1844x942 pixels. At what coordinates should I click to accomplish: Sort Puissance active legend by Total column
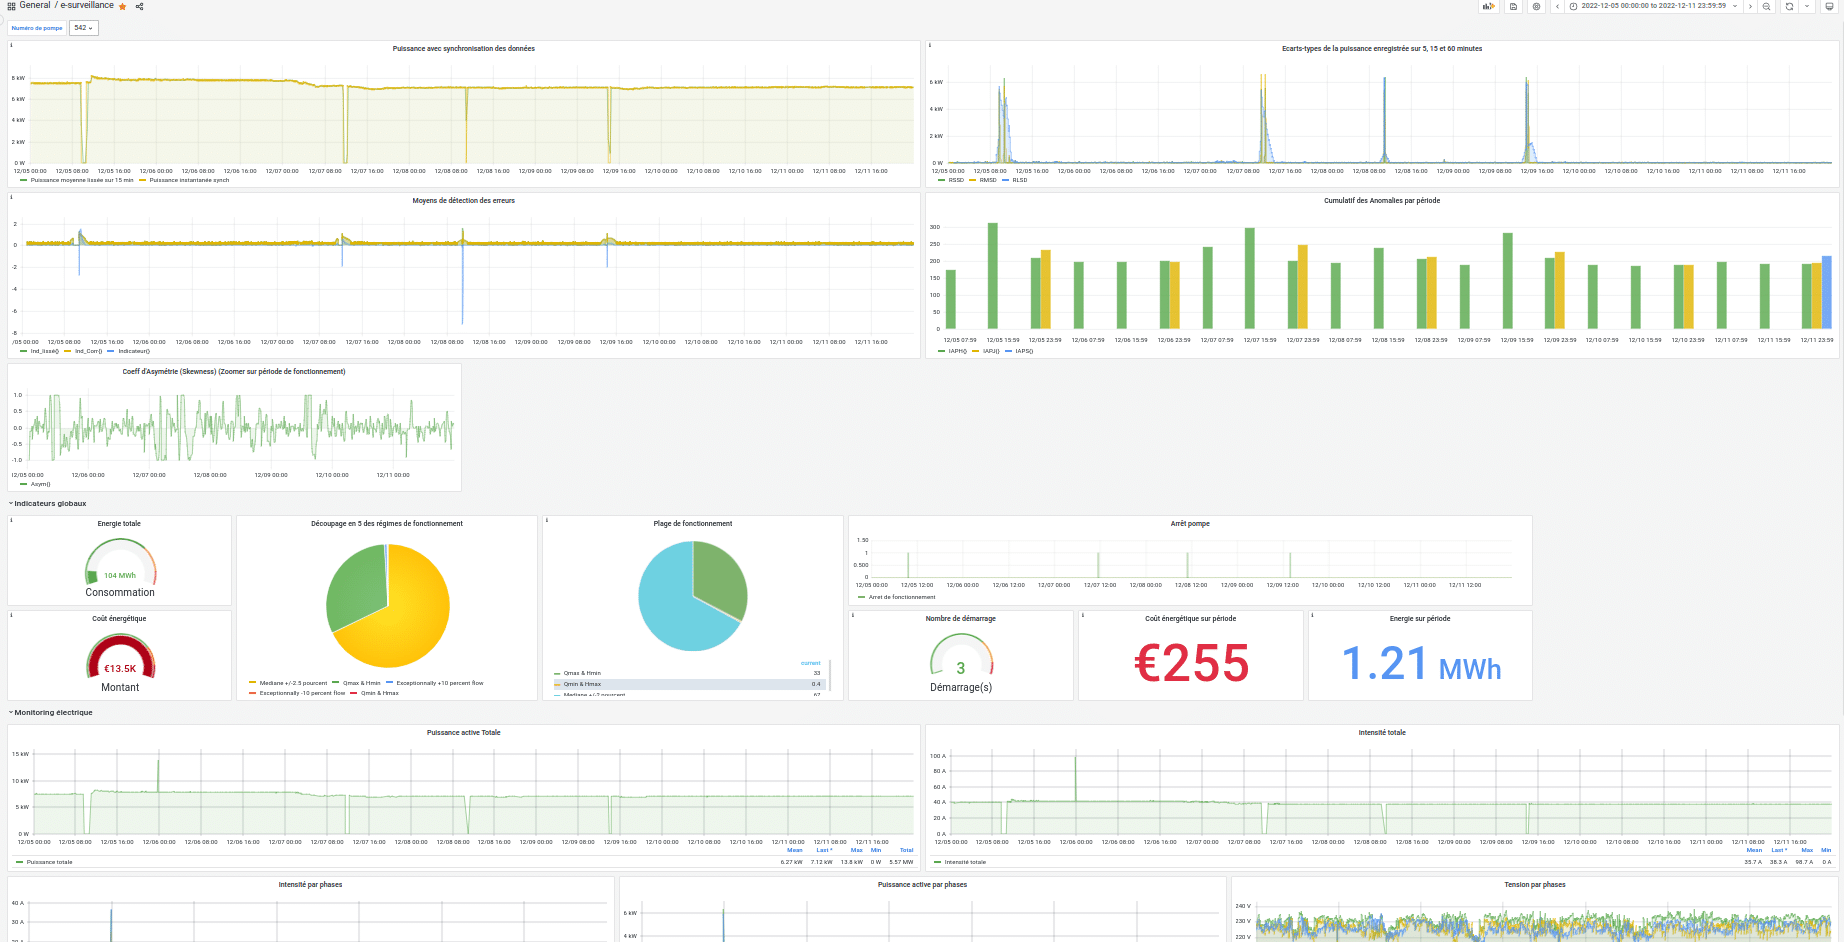(906, 851)
